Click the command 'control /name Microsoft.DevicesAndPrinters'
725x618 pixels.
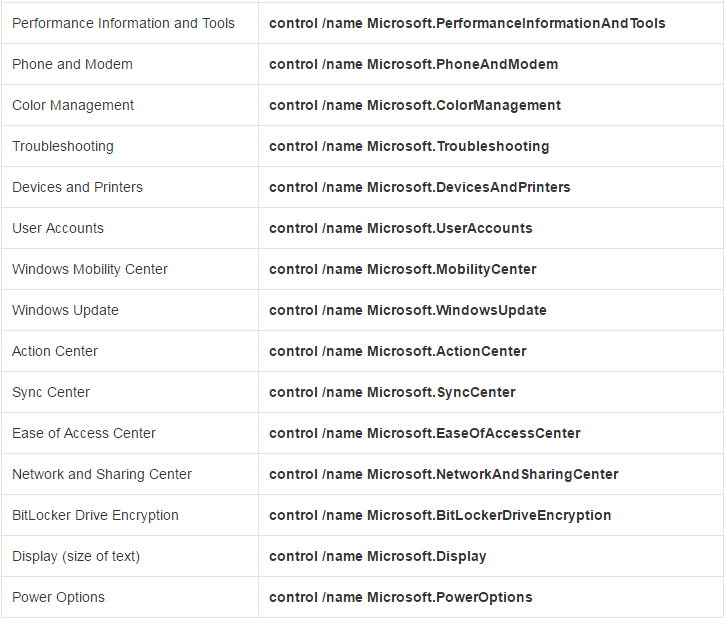coord(419,187)
